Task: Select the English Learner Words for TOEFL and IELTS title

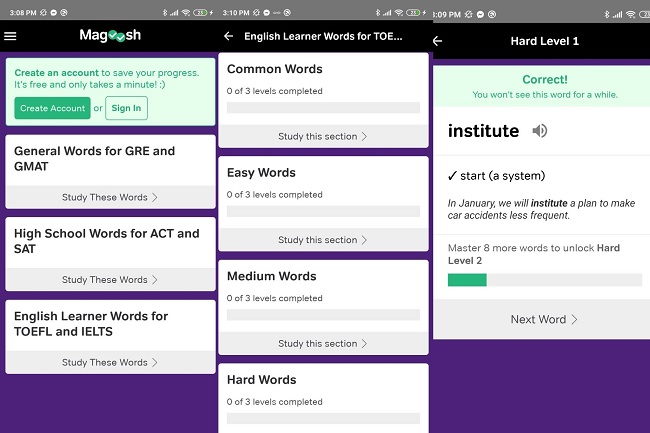Action: (x=91, y=324)
